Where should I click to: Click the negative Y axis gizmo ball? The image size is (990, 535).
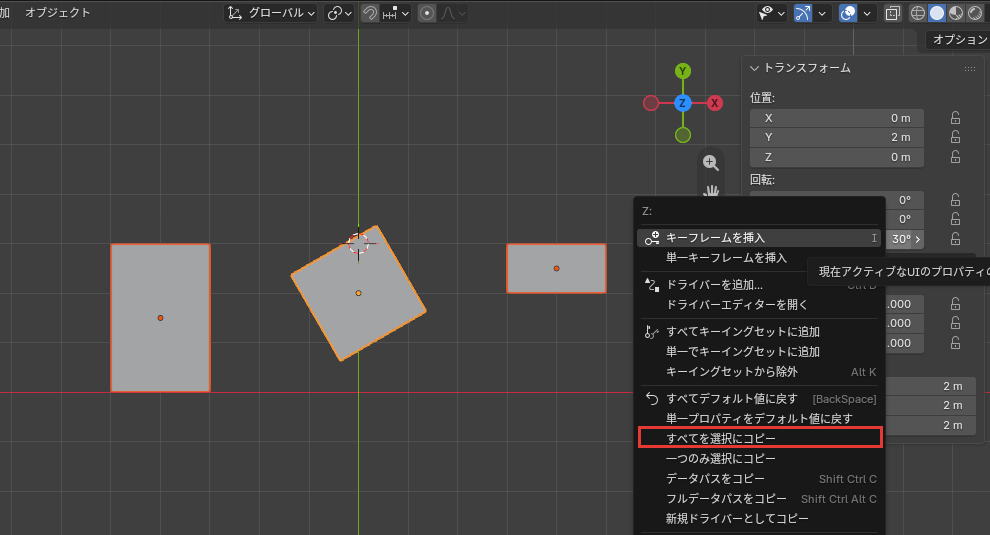[x=683, y=135]
